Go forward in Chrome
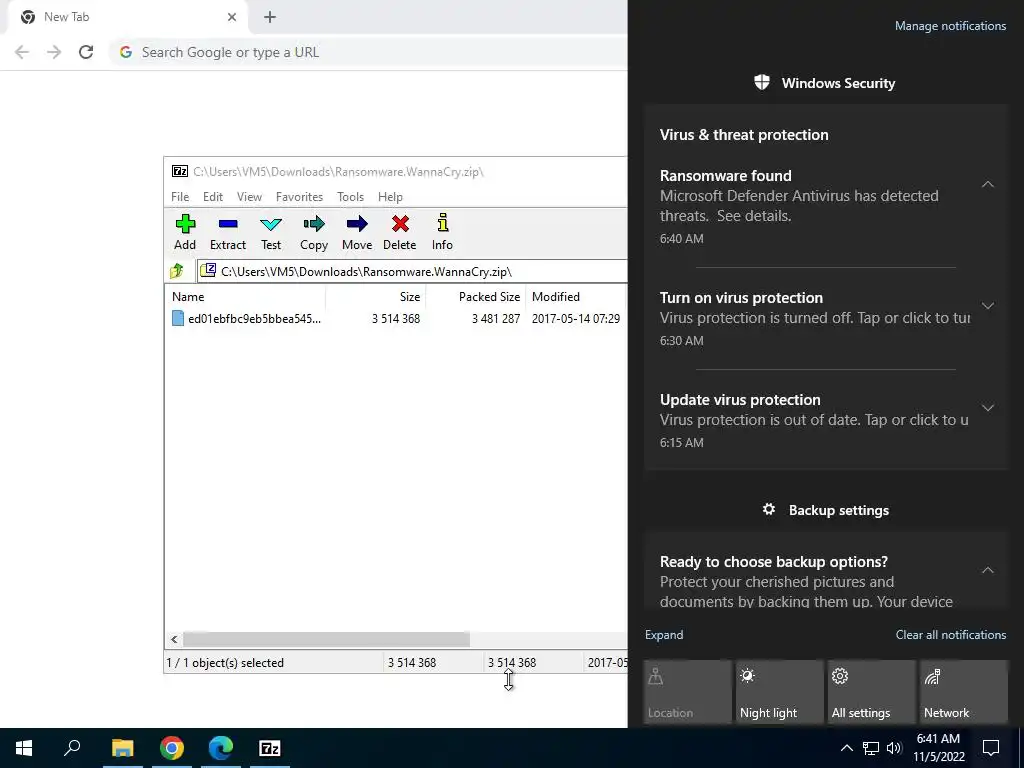Image resolution: width=1024 pixels, height=768 pixels. [54, 52]
